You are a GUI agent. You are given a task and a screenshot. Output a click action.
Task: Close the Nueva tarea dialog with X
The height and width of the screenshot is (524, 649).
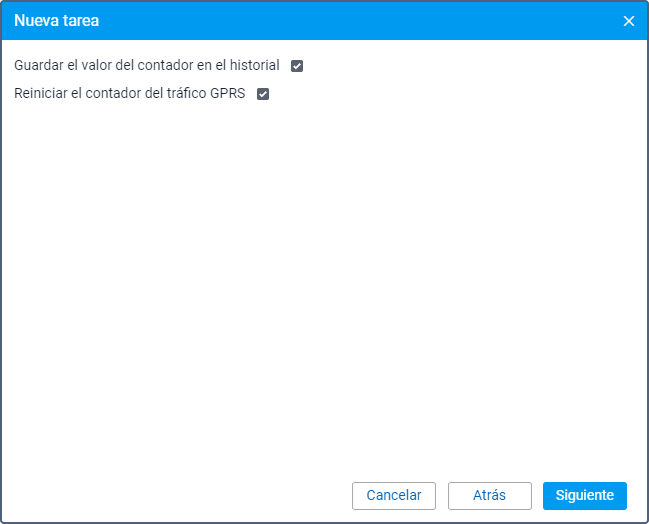click(629, 21)
